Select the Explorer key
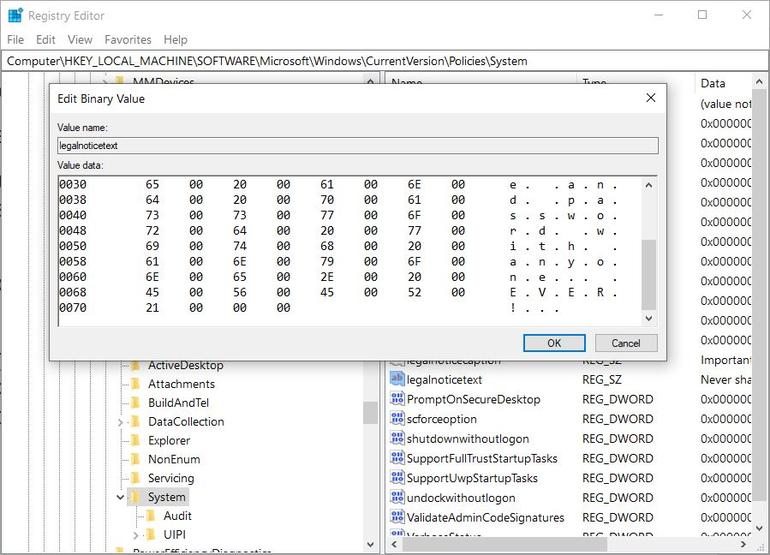The width and height of the screenshot is (770, 555). 169,441
